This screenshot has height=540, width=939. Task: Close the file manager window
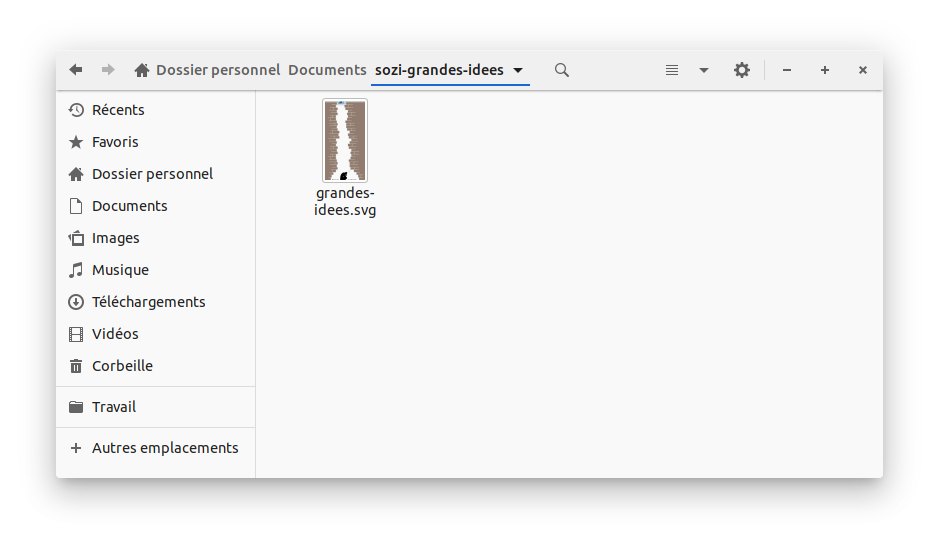[x=863, y=70]
